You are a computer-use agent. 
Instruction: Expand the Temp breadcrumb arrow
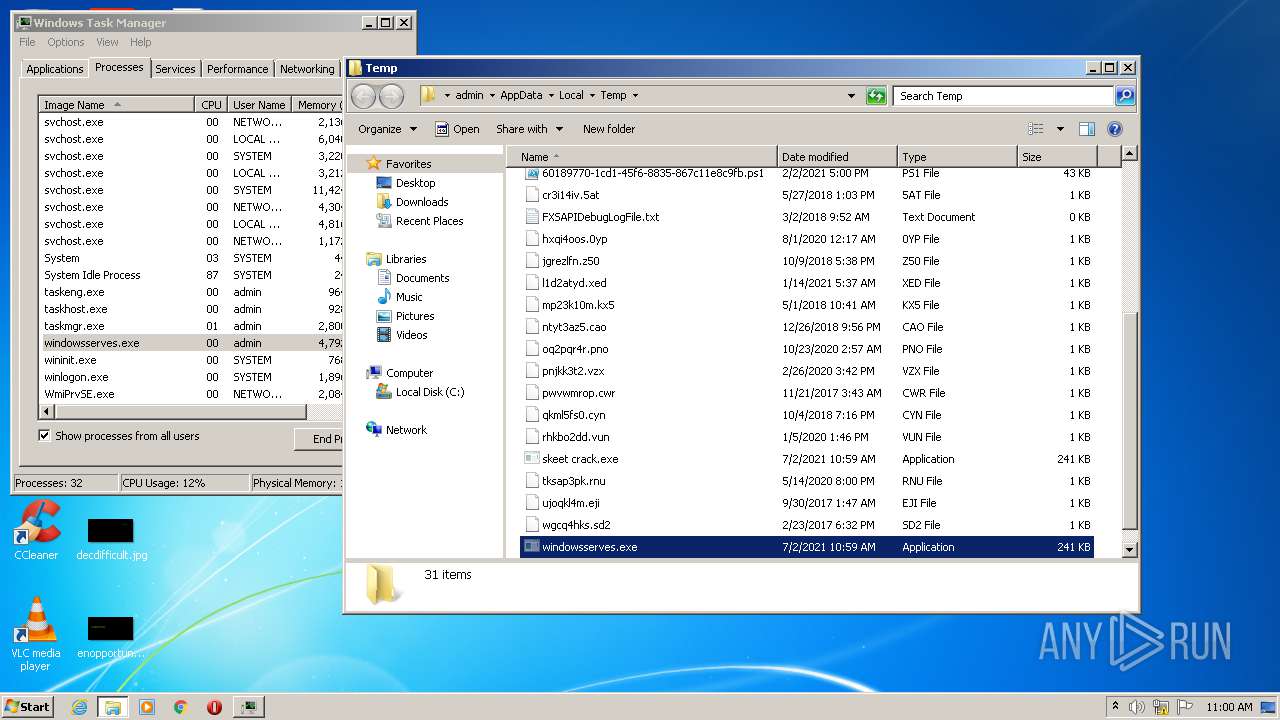click(x=635, y=96)
